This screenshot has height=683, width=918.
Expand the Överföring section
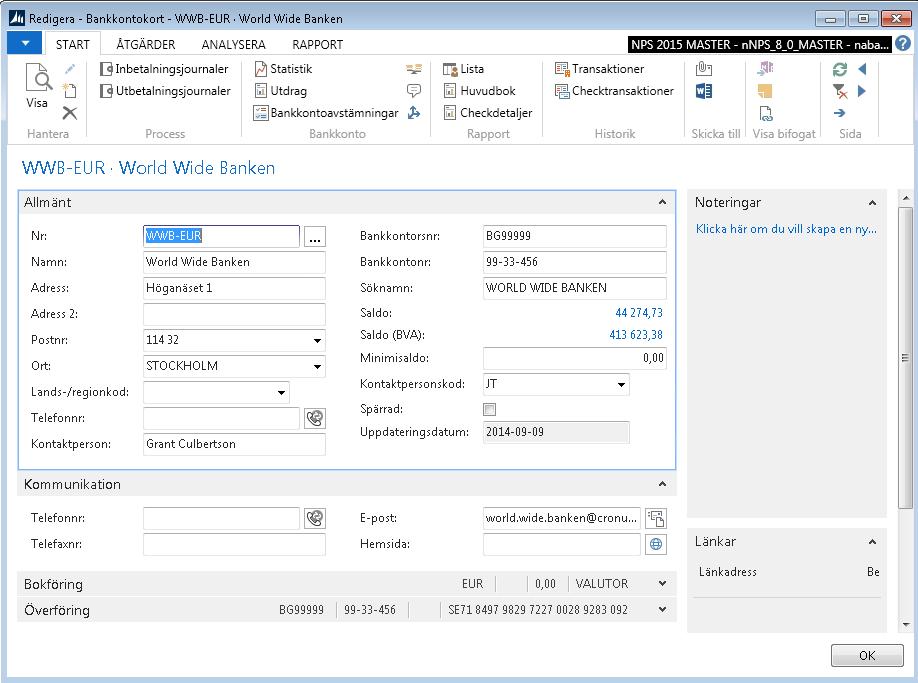coord(662,609)
